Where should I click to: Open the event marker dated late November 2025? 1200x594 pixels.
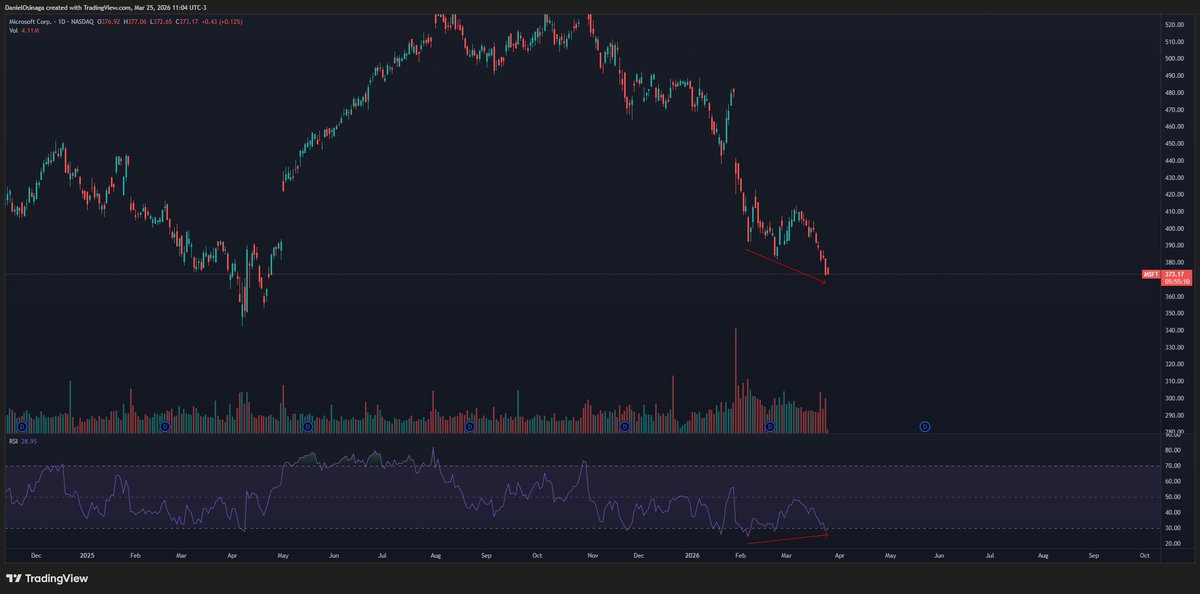(624, 426)
